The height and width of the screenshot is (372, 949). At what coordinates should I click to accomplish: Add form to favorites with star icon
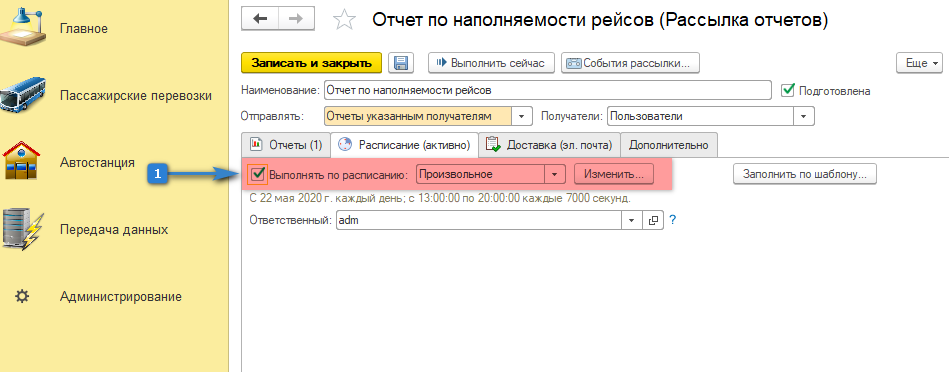(344, 20)
